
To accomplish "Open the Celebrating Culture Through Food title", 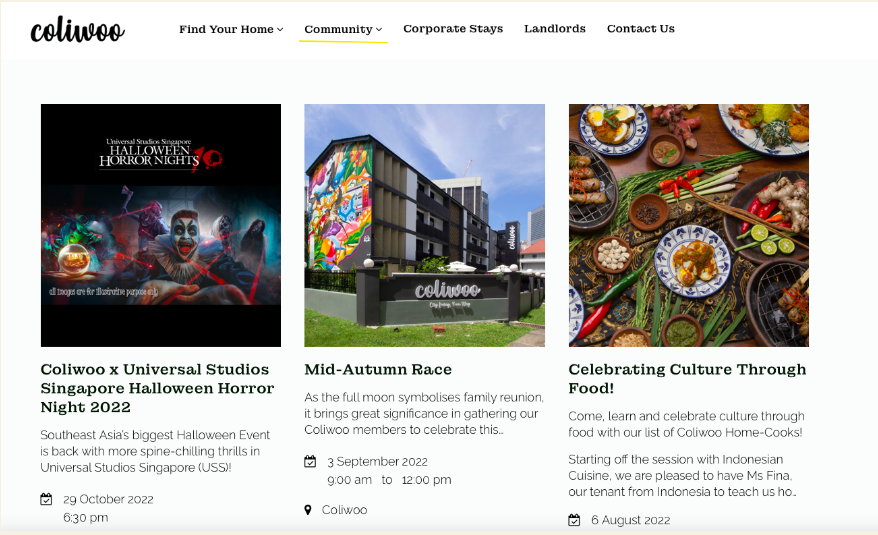I will point(687,379).
